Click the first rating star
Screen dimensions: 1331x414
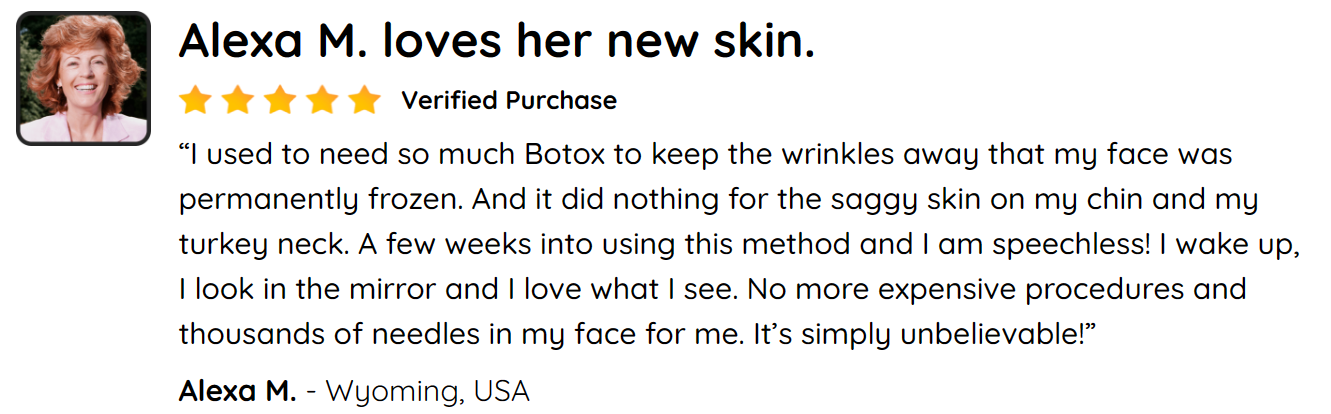point(194,100)
